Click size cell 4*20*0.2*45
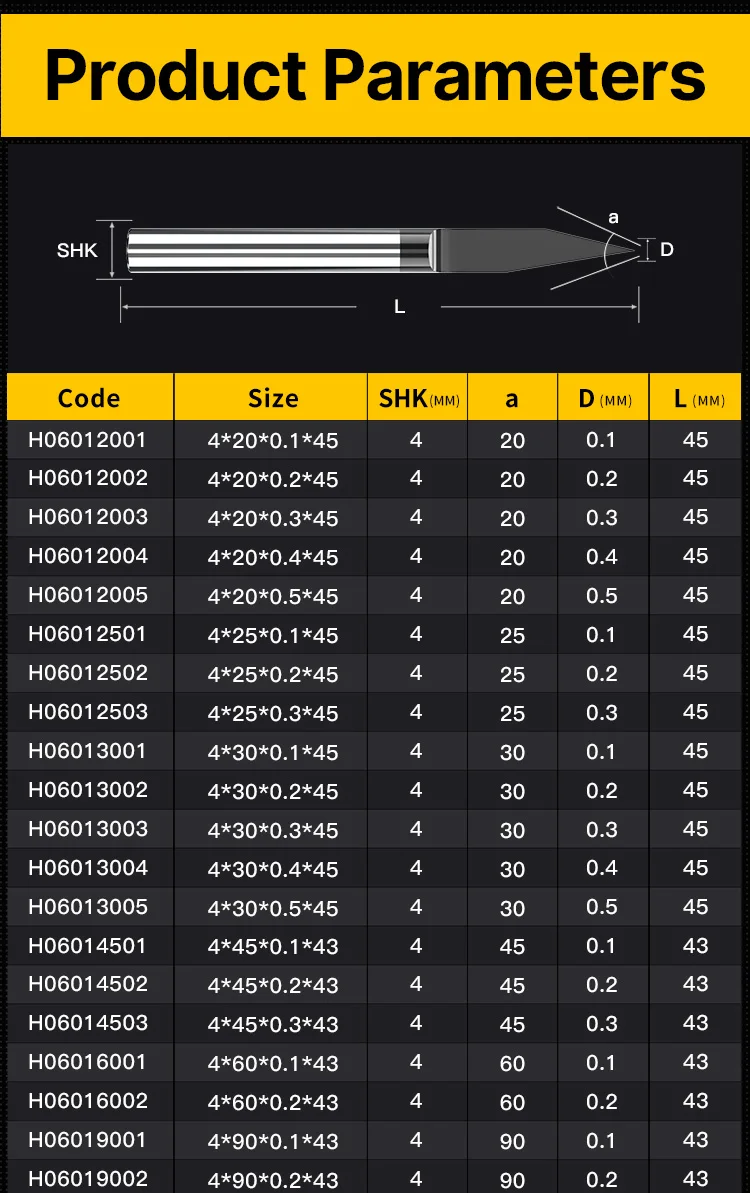Screen dimensions: 750x1193 click(273, 479)
